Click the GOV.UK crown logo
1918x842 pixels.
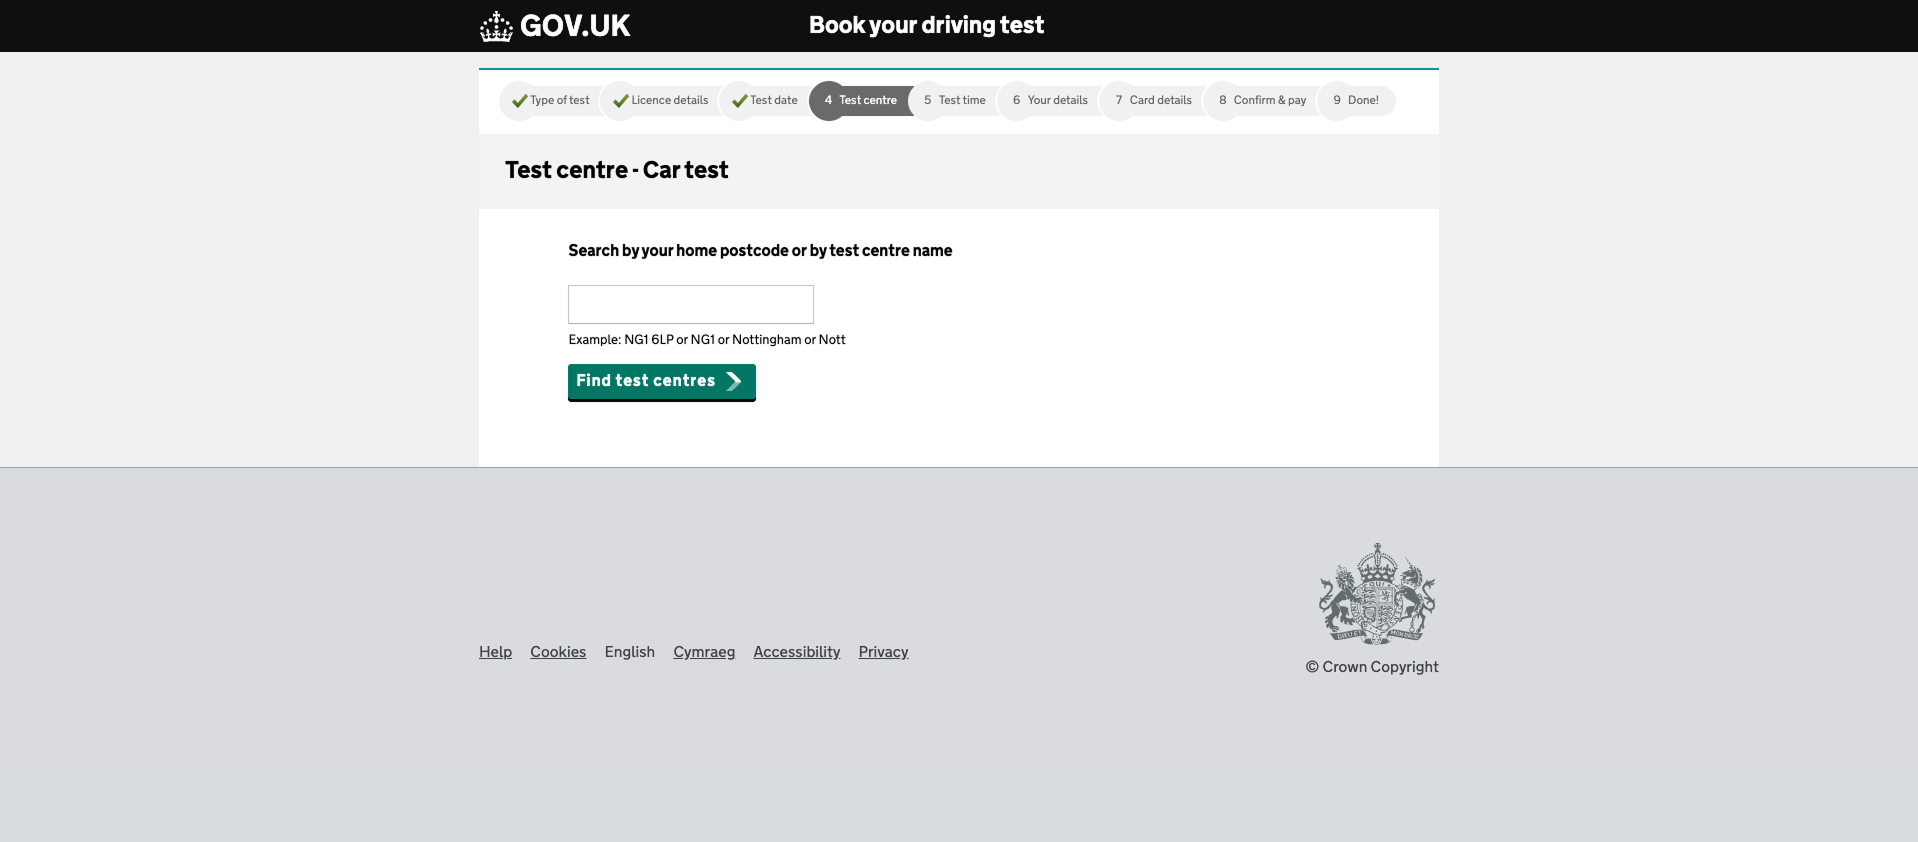tap(496, 27)
